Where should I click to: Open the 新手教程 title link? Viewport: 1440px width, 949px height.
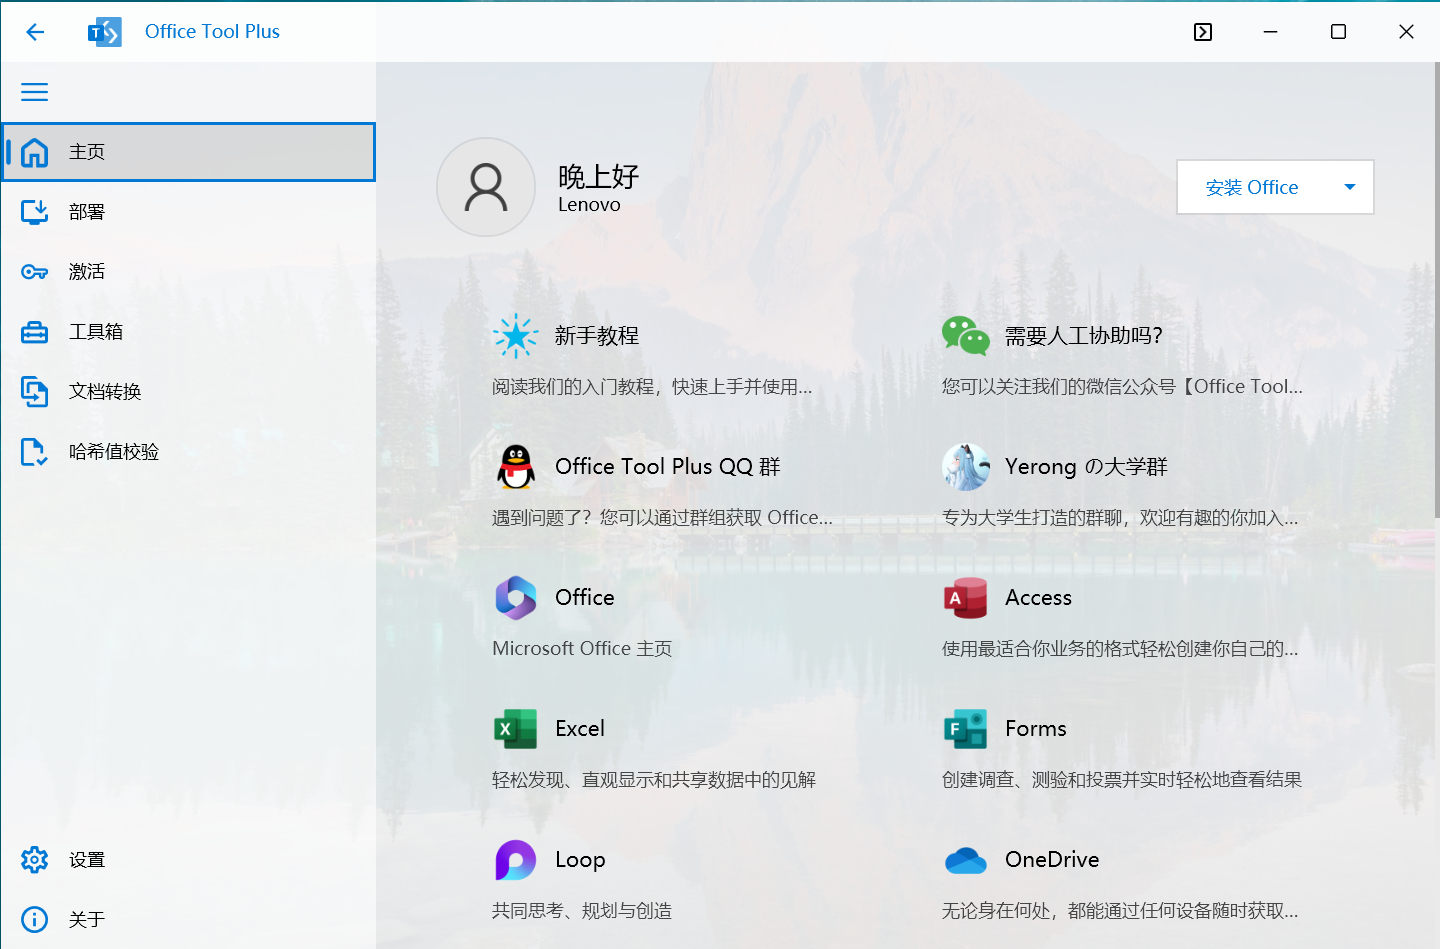[x=597, y=336]
